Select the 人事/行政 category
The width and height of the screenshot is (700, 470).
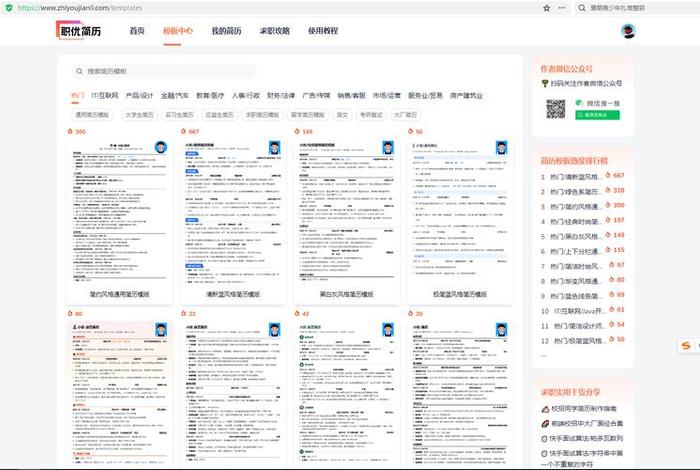tap(246, 96)
